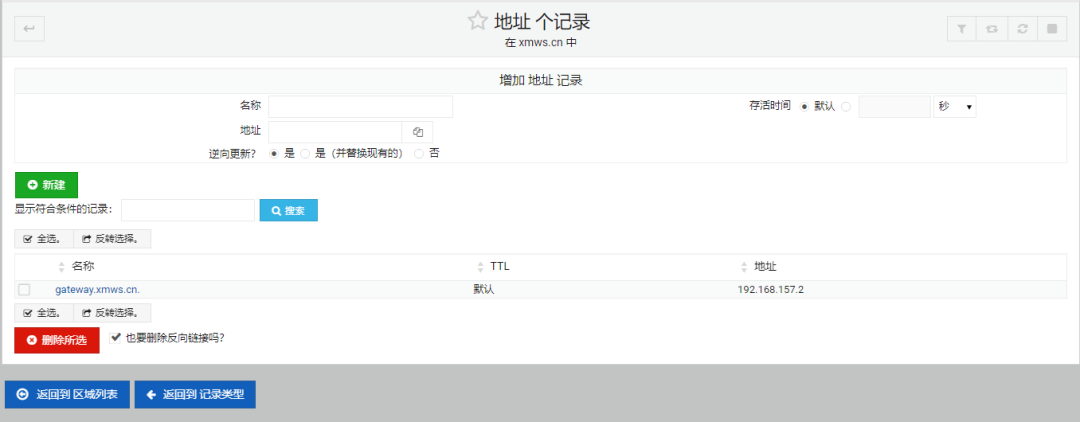Choose 否 for 逆向更新
1080x422 pixels.
[x=419, y=154]
